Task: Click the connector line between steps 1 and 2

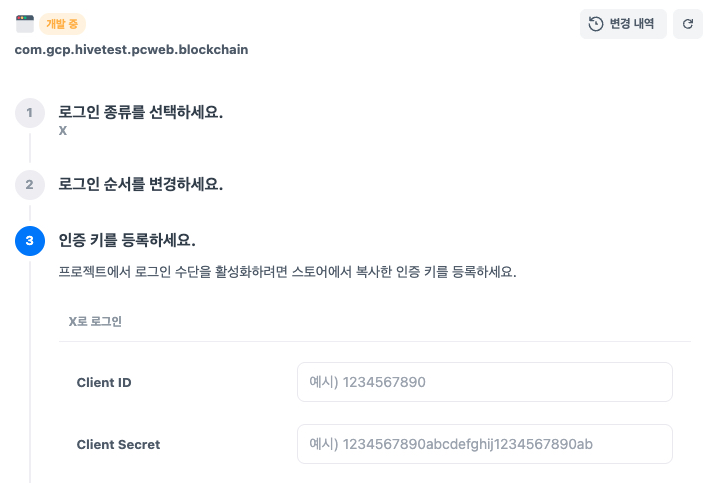Action: click(30, 148)
